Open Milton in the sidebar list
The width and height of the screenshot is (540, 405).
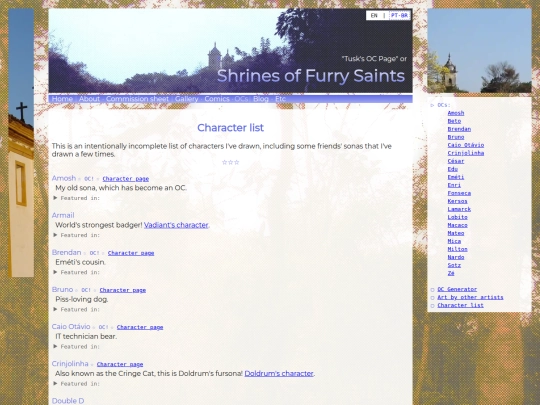(457, 249)
